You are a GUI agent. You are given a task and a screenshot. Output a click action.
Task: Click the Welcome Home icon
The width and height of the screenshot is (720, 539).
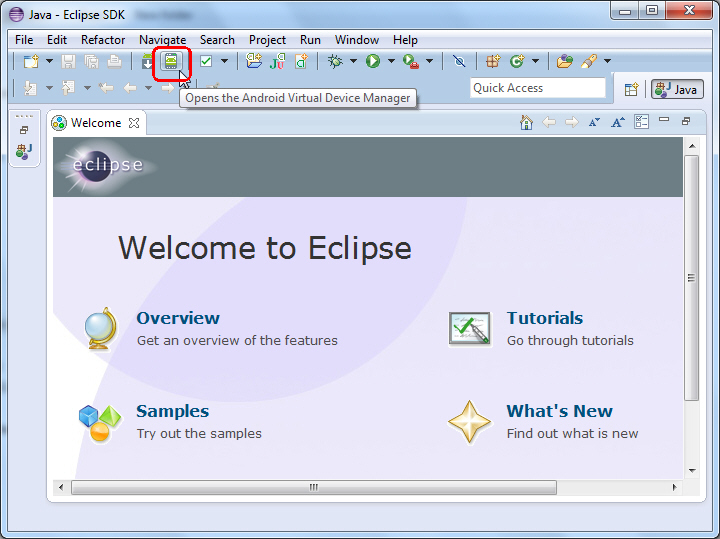(526, 122)
